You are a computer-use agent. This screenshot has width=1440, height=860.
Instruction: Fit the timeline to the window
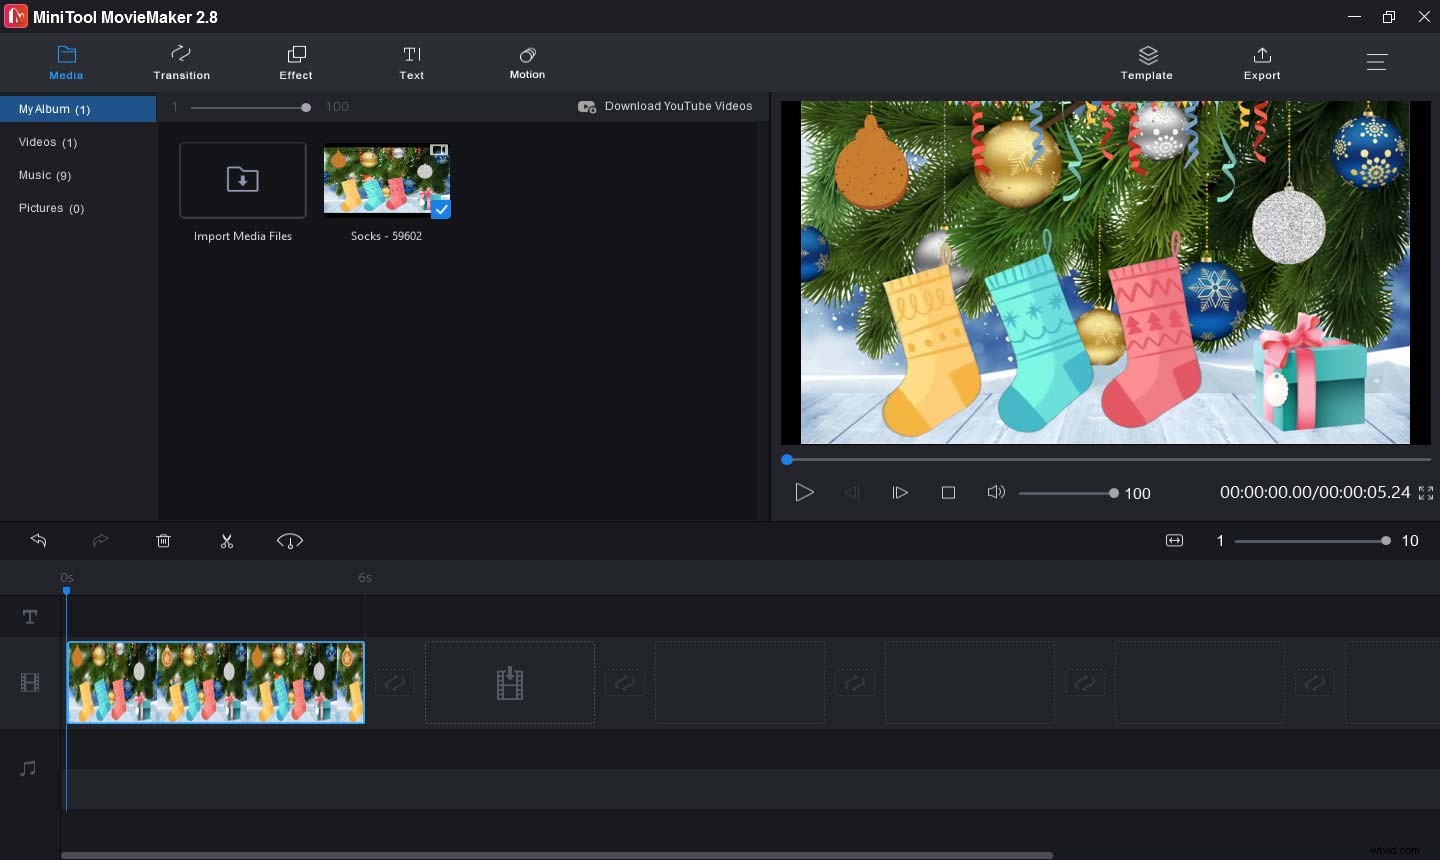click(x=1174, y=540)
